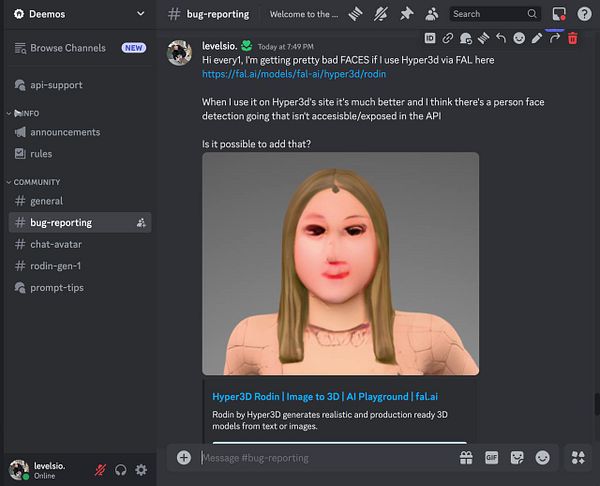Show member list
This screenshot has height=486, width=600.
pyautogui.click(x=432, y=14)
